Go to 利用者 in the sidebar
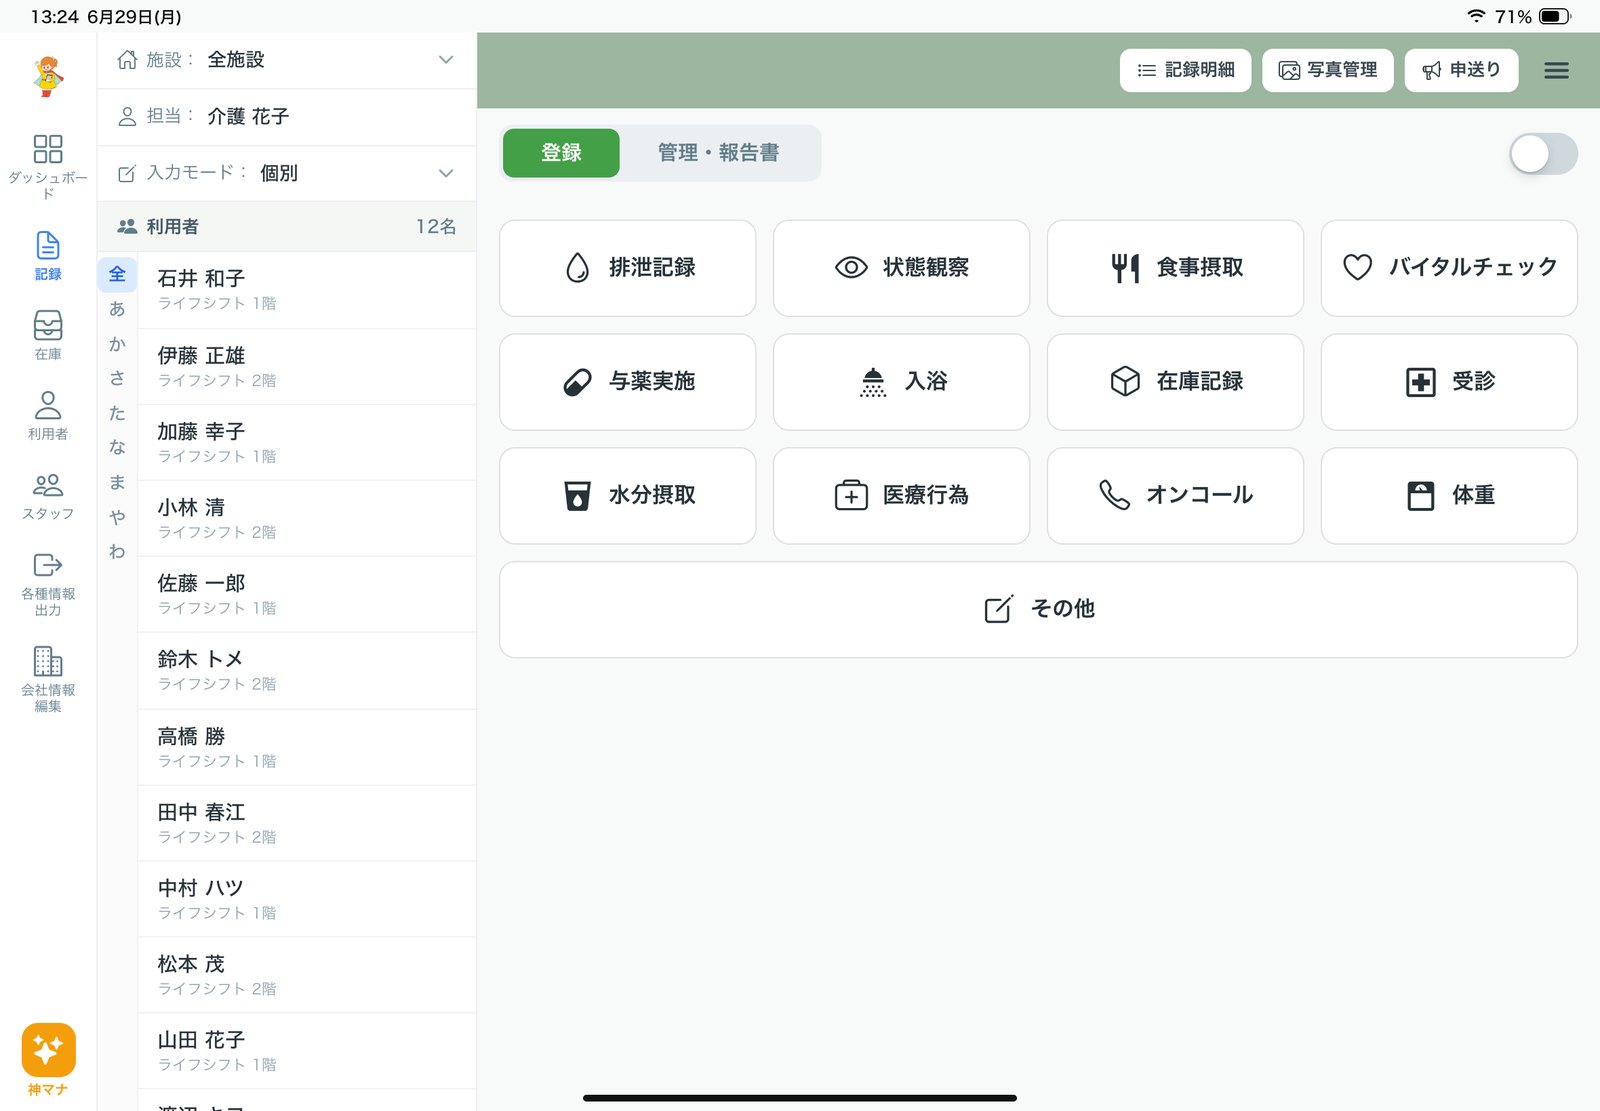This screenshot has width=1600, height=1111. point(48,415)
